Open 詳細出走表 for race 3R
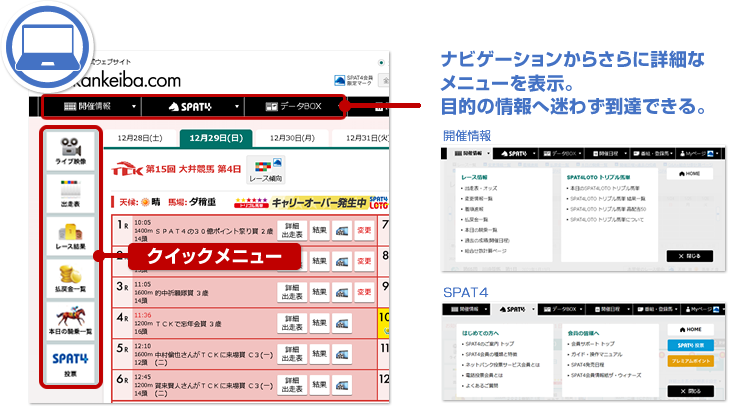The width and height of the screenshot is (730, 410). coord(292,292)
